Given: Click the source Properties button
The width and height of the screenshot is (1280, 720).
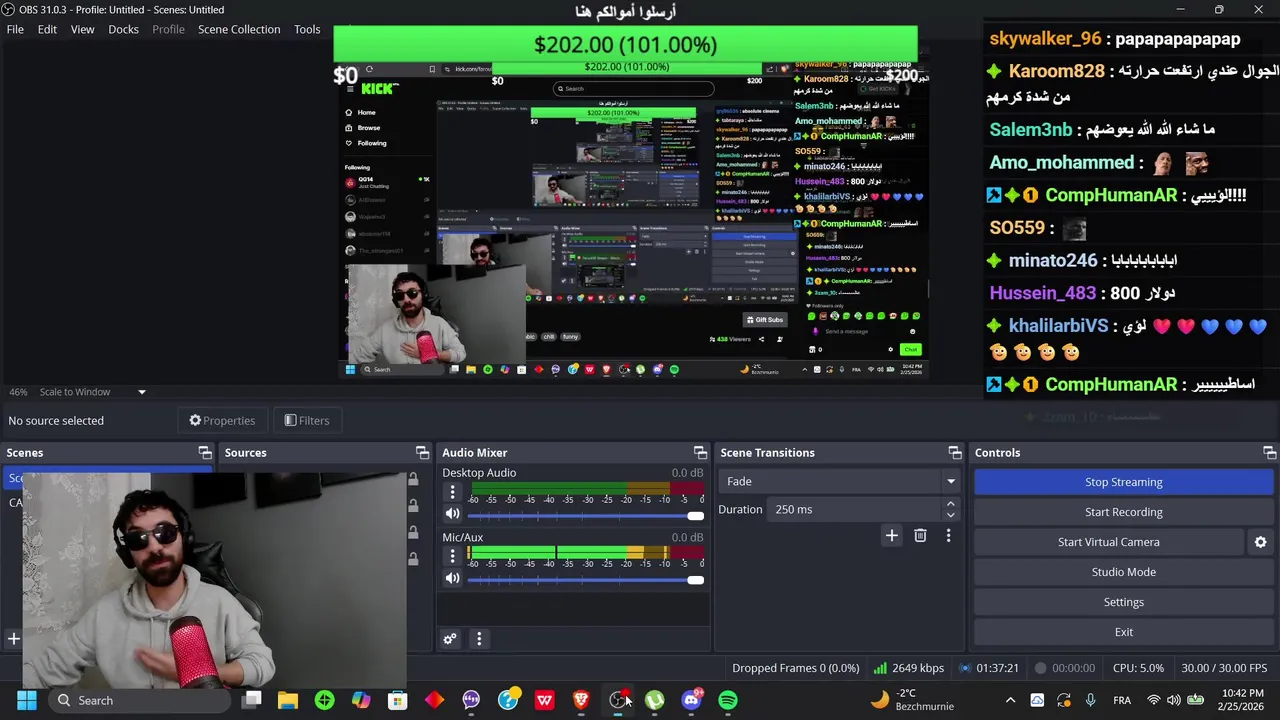Looking at the screenshot, I should [x=222, y=421].
